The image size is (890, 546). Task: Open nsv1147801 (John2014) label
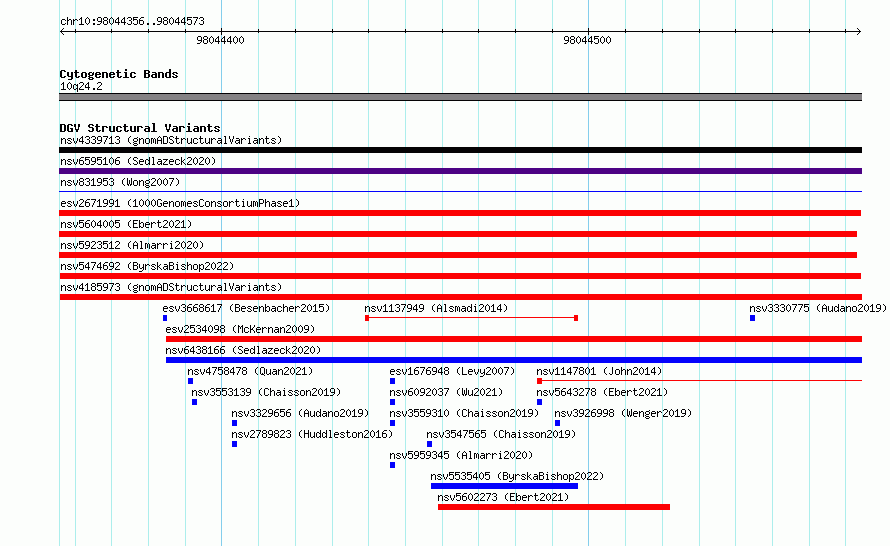pyautogui.click(x=599, y=371)
